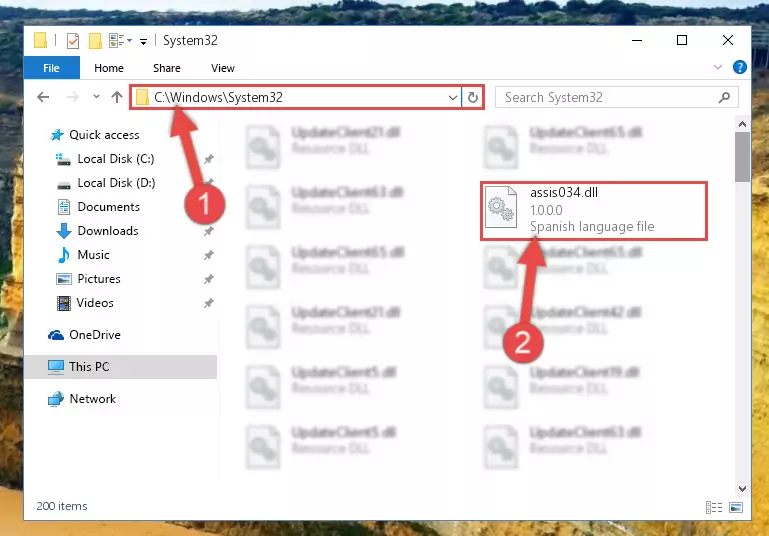
Task: Click the 200 items status text
Action: [62, 506]
